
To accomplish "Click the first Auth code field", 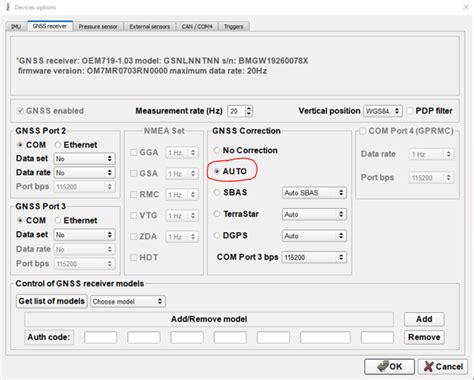I will [100, 337].
